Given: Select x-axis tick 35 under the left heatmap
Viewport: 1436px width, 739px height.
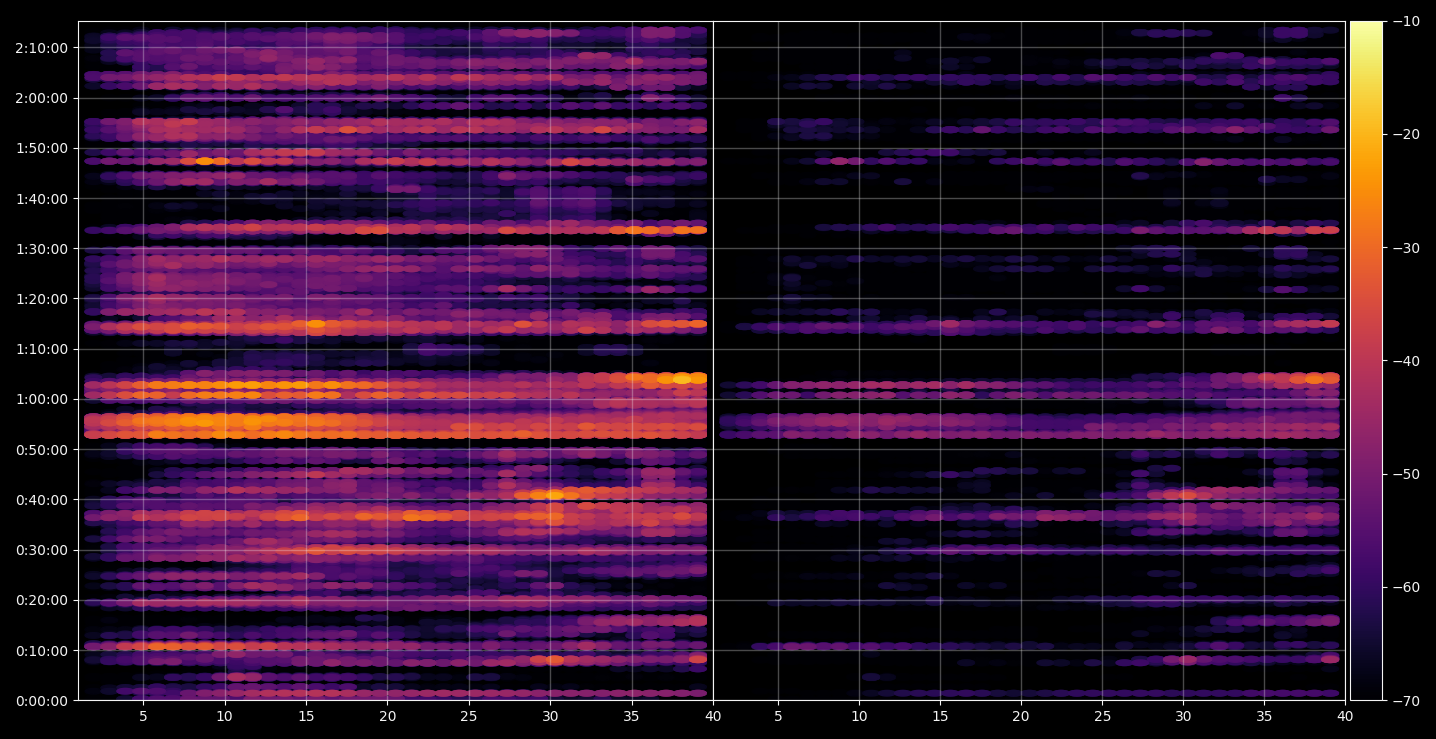Looking at the screenshot, I should click(x=631, y=716).
